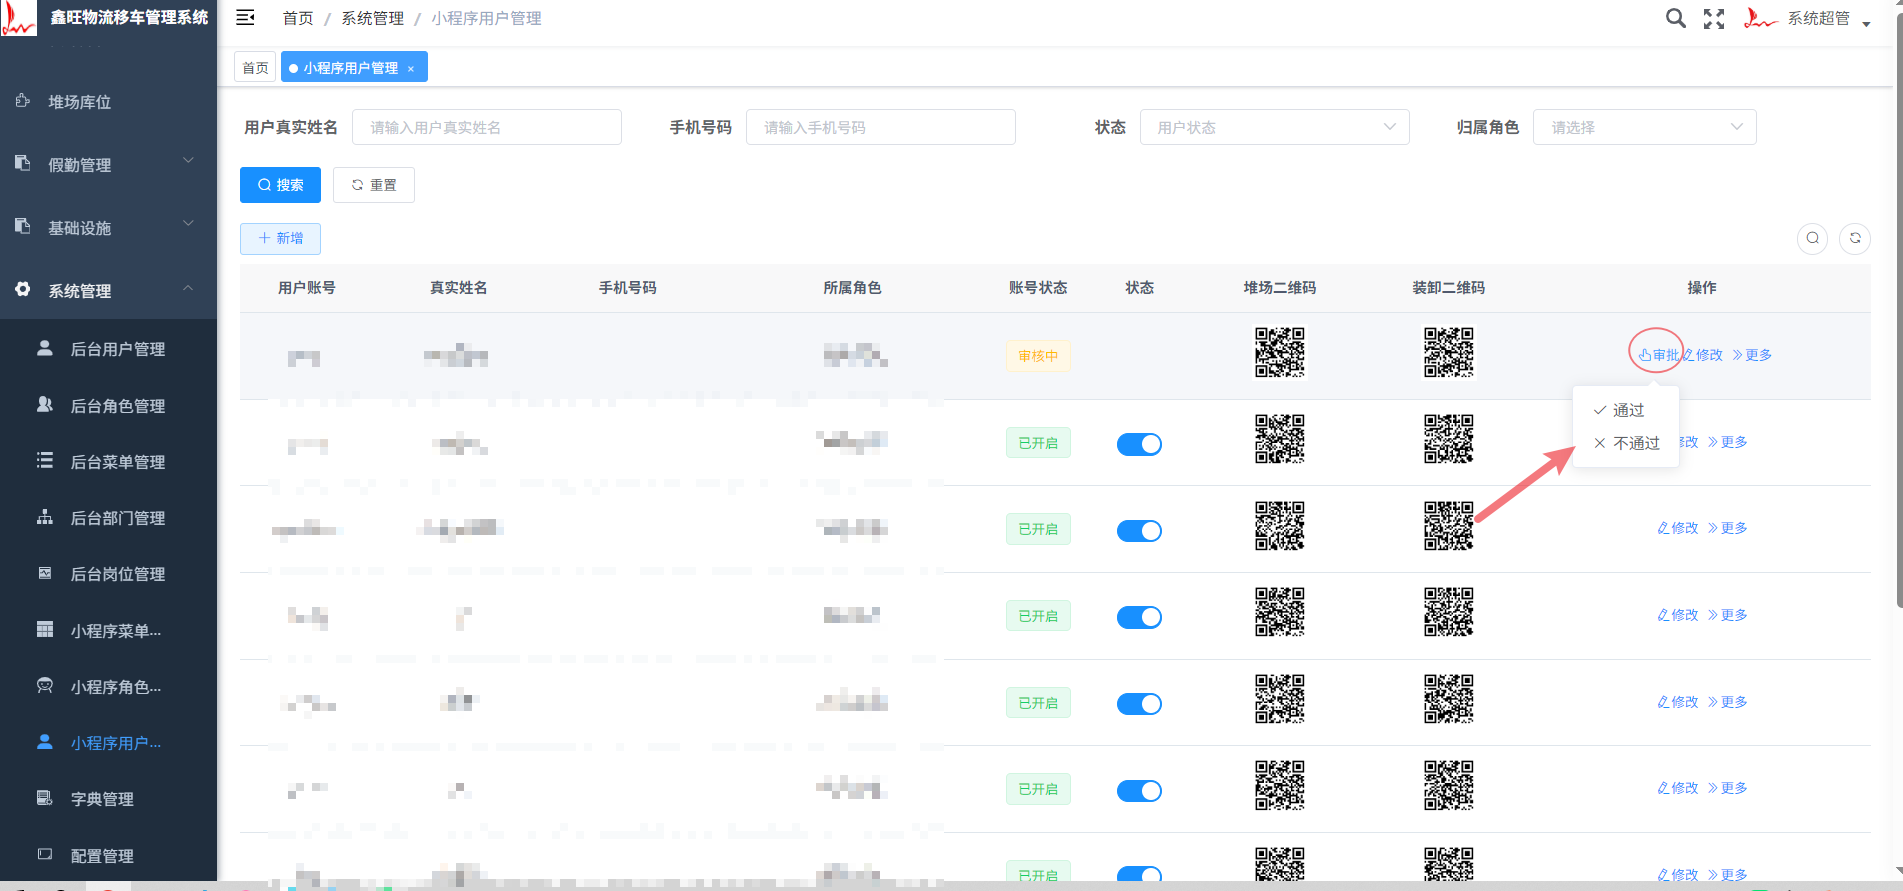This screenshot has height=891, width=1903.
Task: Expand the 假勤管理 sidebar menu
Action: [108, 165]
